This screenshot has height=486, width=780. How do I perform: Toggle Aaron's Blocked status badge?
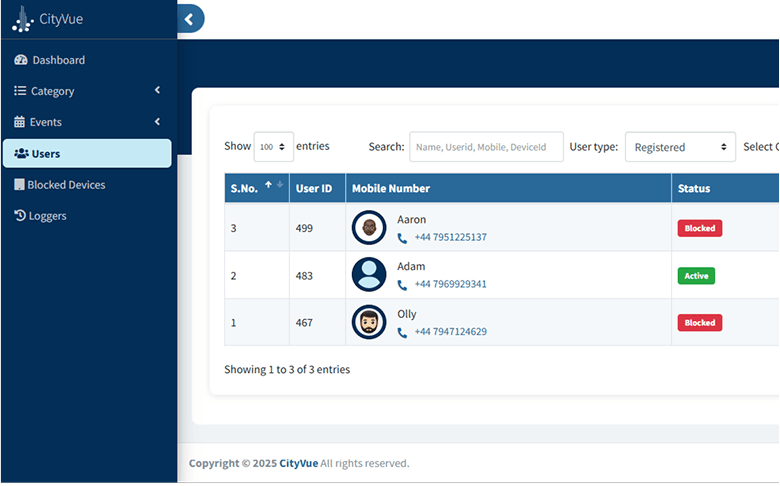point(699,228)
